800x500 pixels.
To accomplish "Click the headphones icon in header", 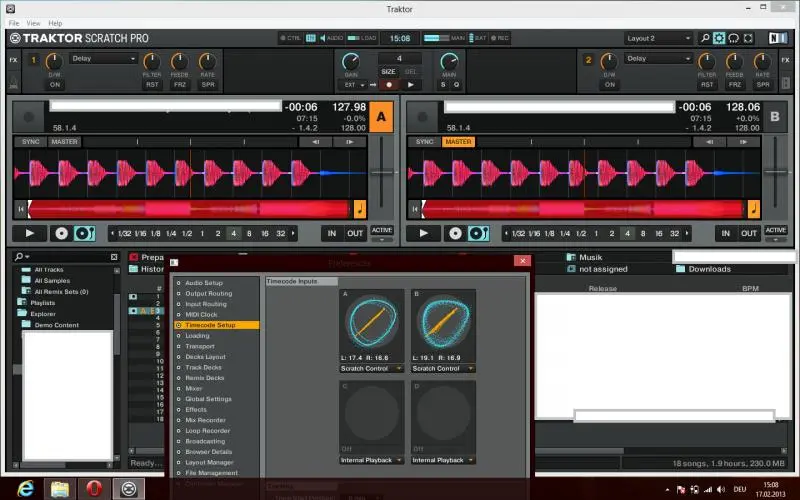I will click(x=735, y=38).
